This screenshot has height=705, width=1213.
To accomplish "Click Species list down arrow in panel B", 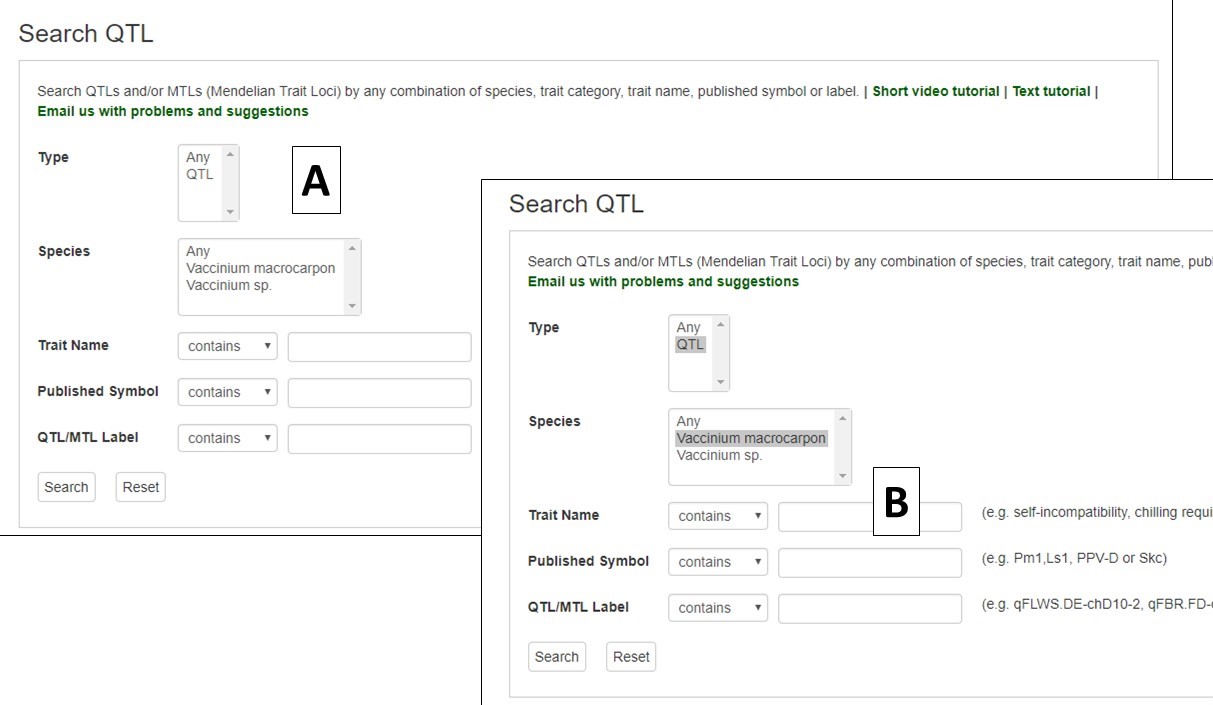I will [x=842, y=476].
